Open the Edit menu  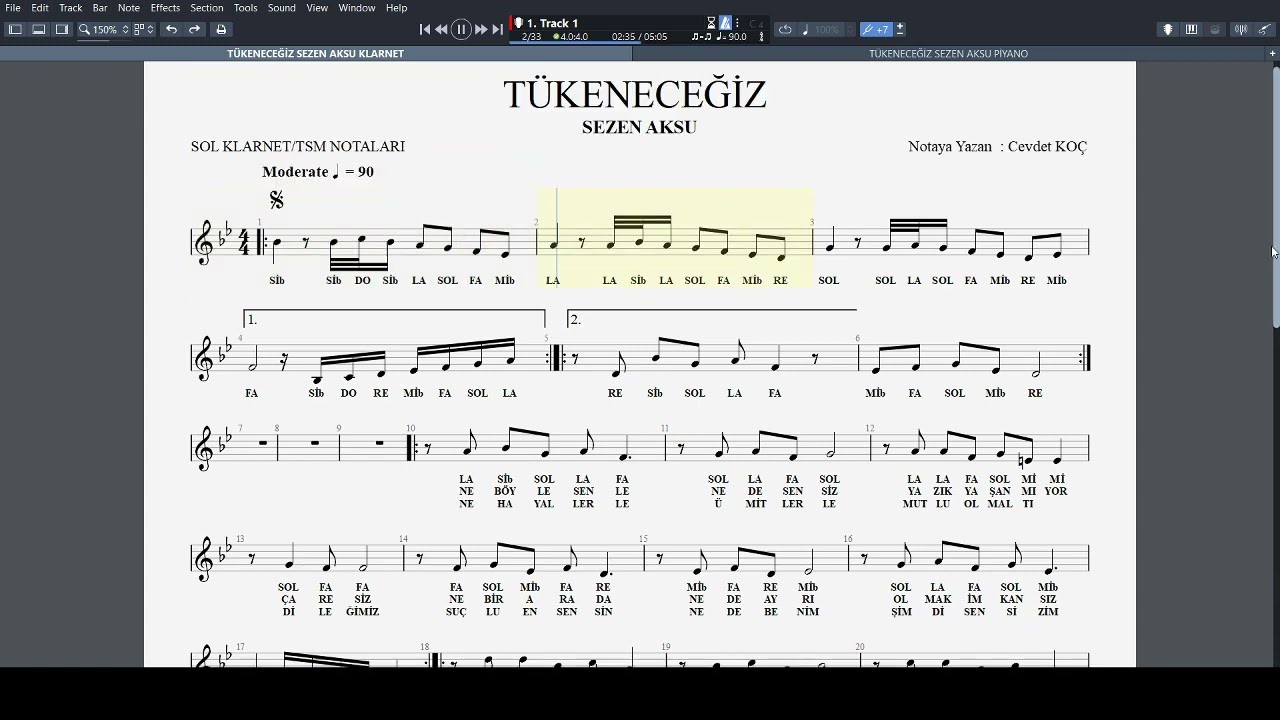click(x=40, y=8)
